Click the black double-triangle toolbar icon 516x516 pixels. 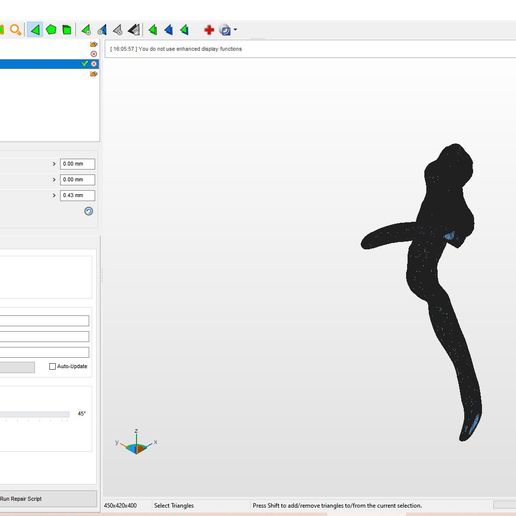click(134, 30)
